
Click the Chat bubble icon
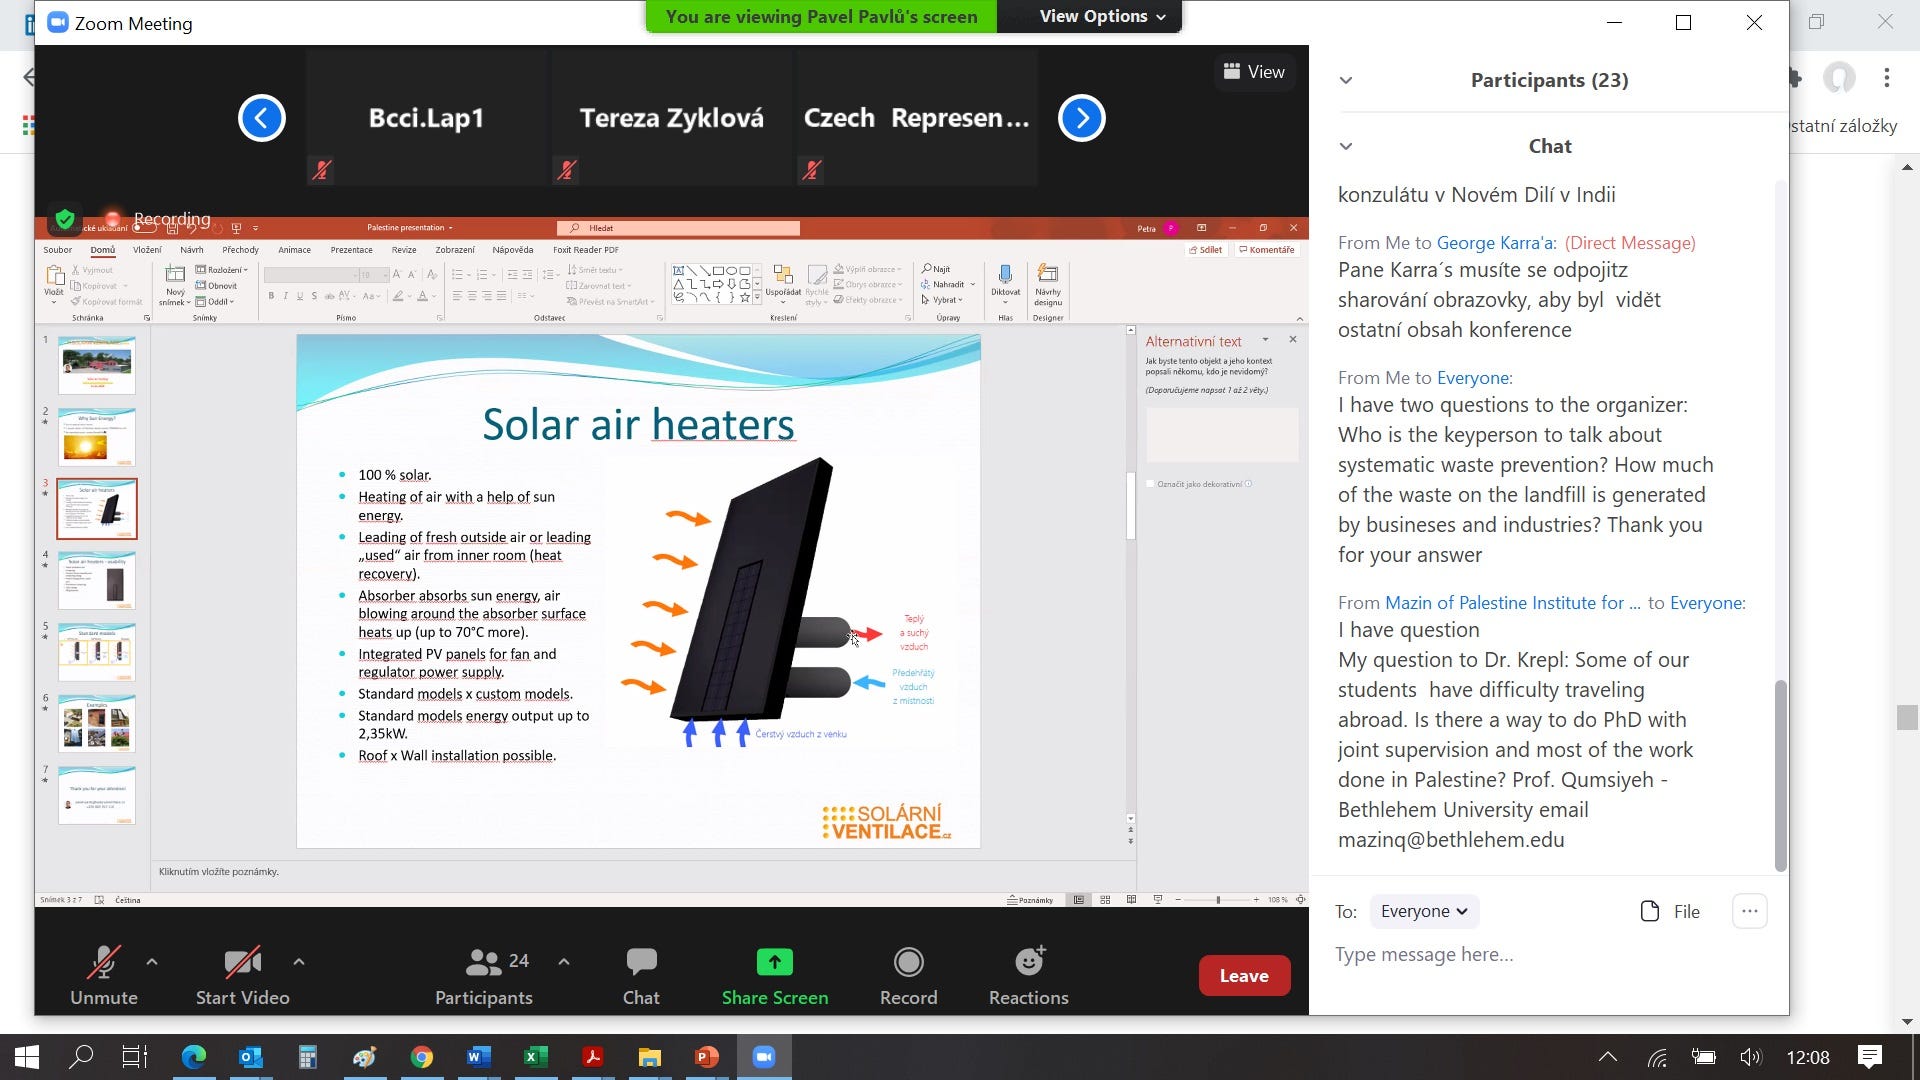click(x=641, y=962)
